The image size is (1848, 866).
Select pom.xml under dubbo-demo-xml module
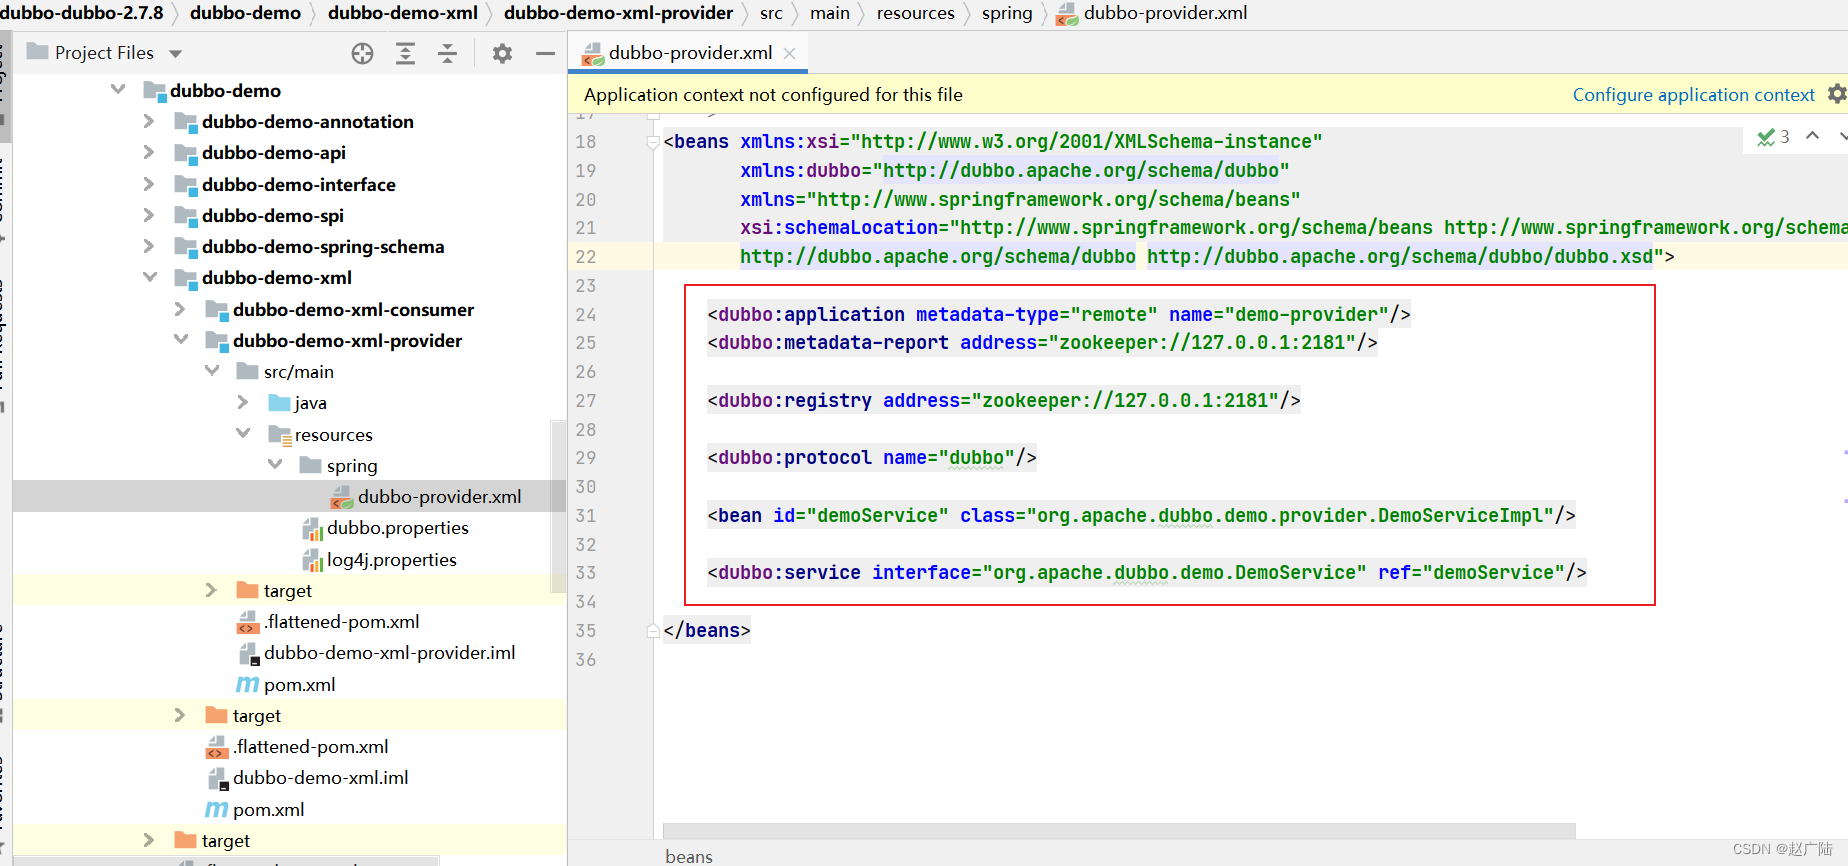(x=268, y=810)
